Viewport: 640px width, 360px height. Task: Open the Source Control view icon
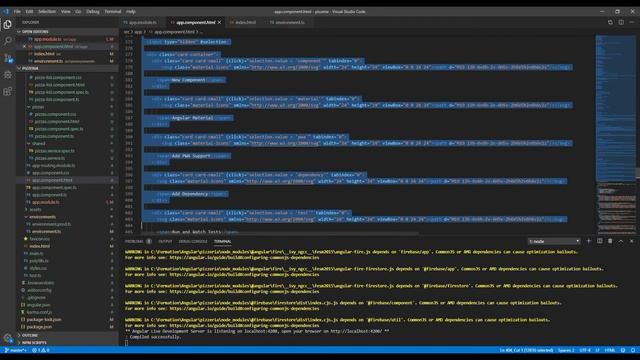pos(7,58)
